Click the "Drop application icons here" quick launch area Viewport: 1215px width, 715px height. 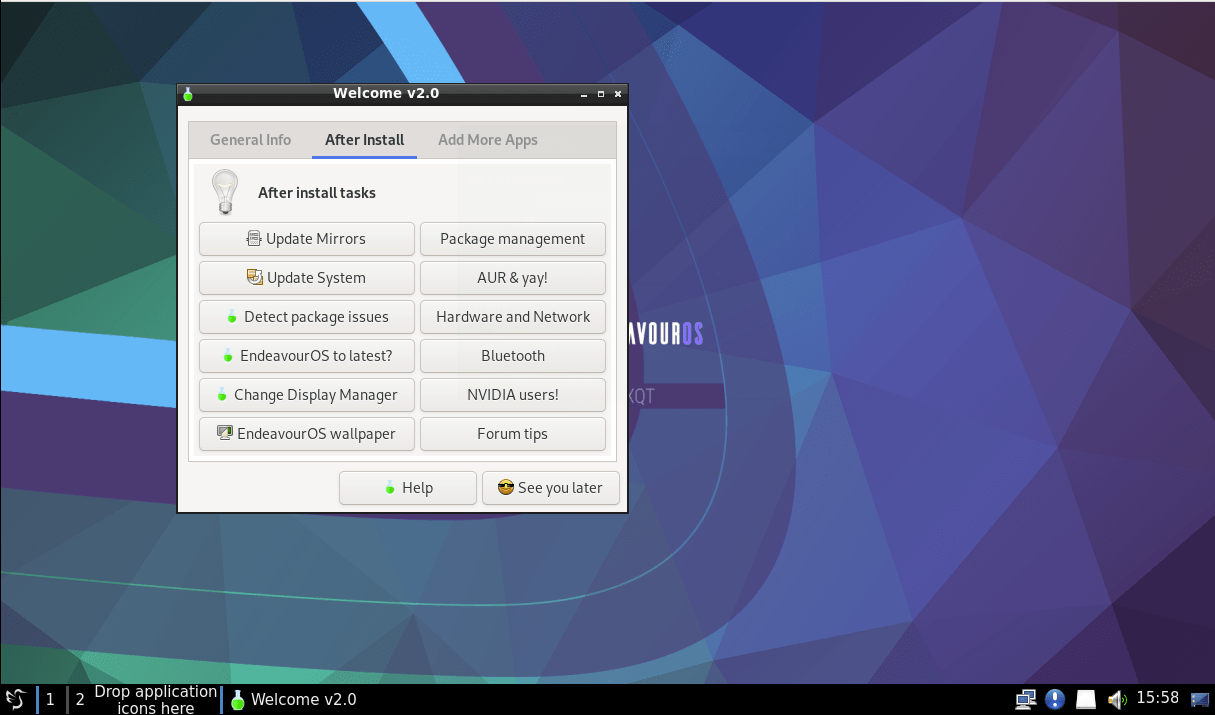pos(156,699)
